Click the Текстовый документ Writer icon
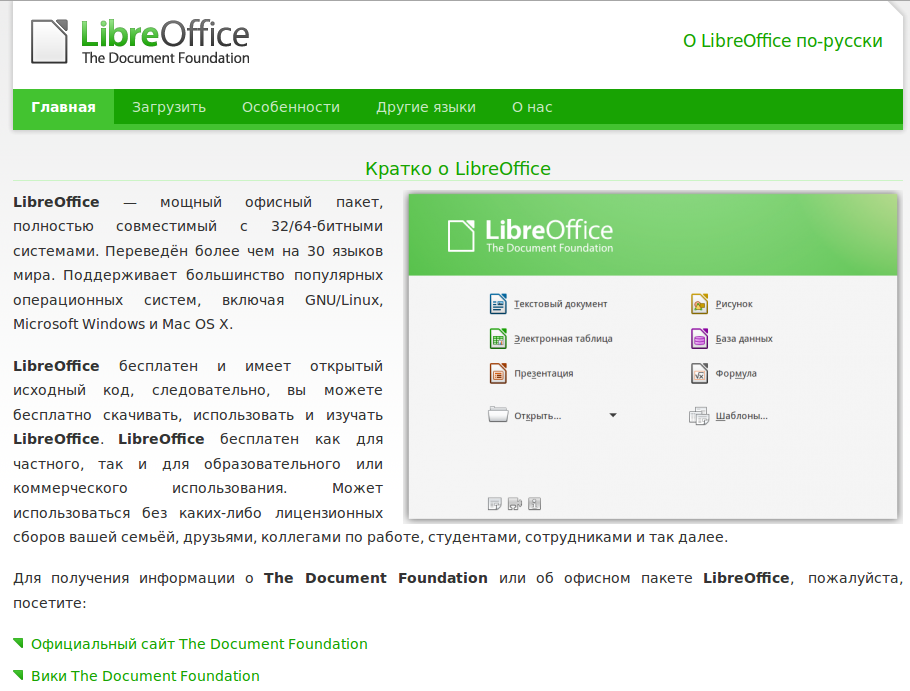Image resolution: width=910 pixels, height=691 pixels. [x=498, y=304]
